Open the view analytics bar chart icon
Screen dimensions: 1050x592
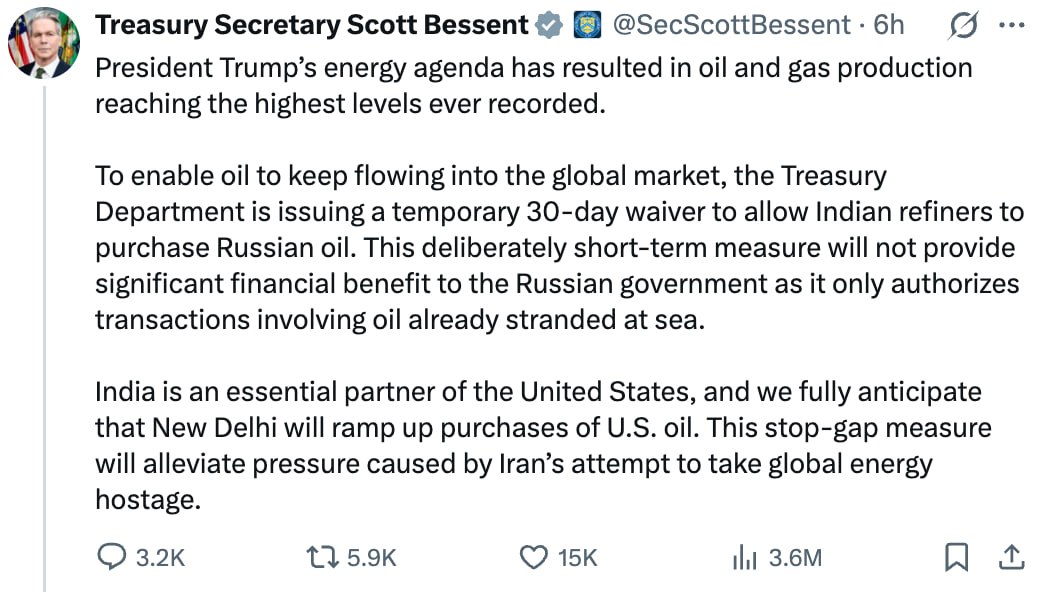pyautogui.click(x=744, y=557)
